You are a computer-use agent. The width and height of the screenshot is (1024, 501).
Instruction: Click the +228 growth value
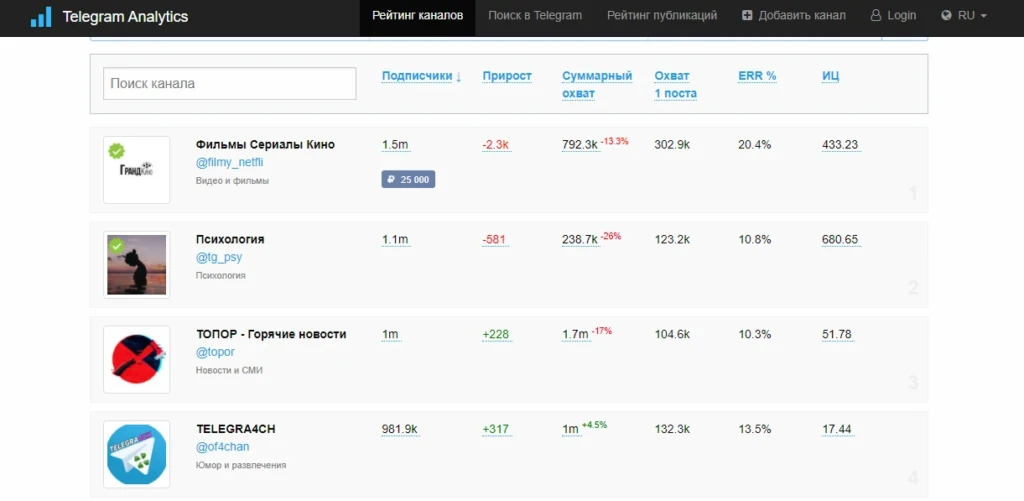point(496,334)
